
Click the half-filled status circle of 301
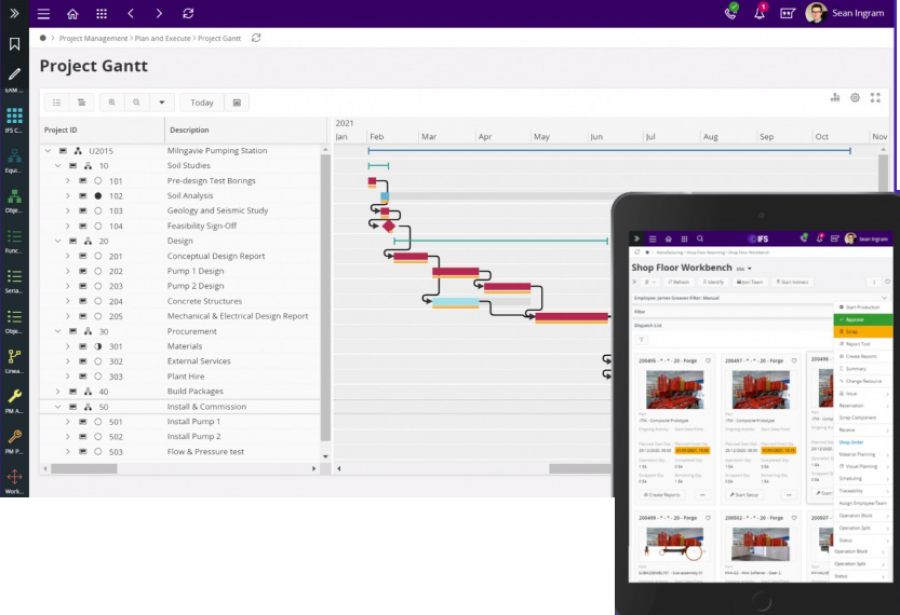(x=98, y=346)
